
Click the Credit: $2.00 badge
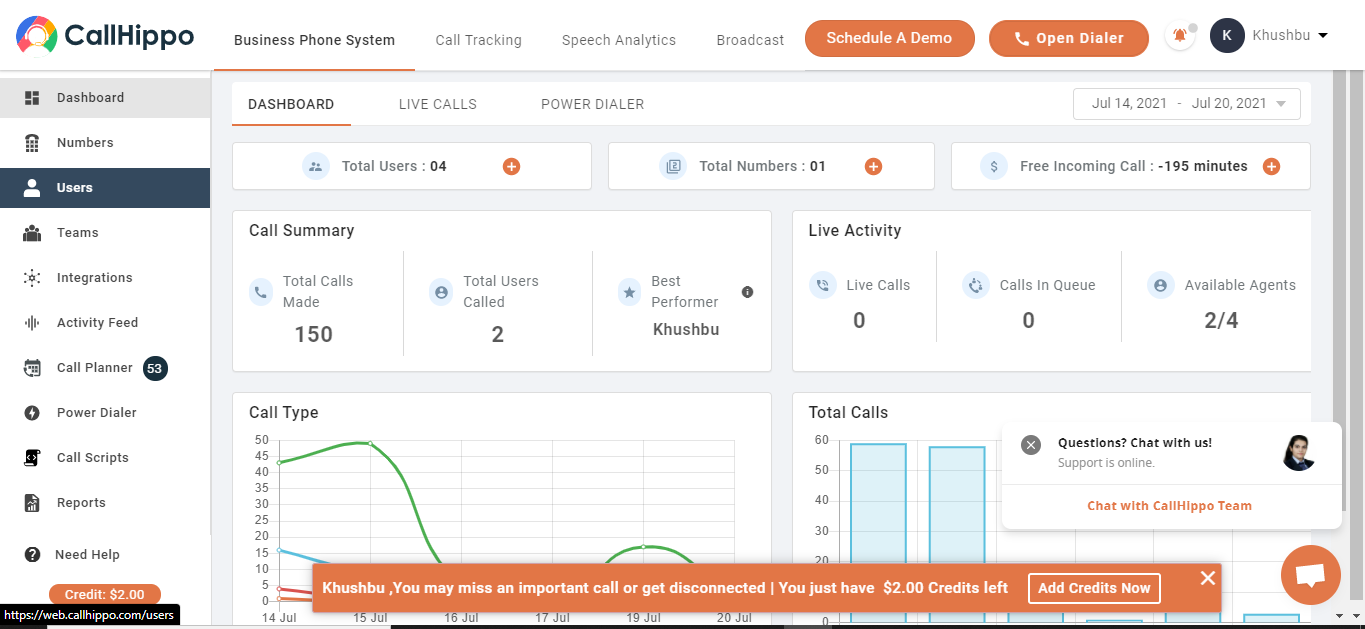105,595
